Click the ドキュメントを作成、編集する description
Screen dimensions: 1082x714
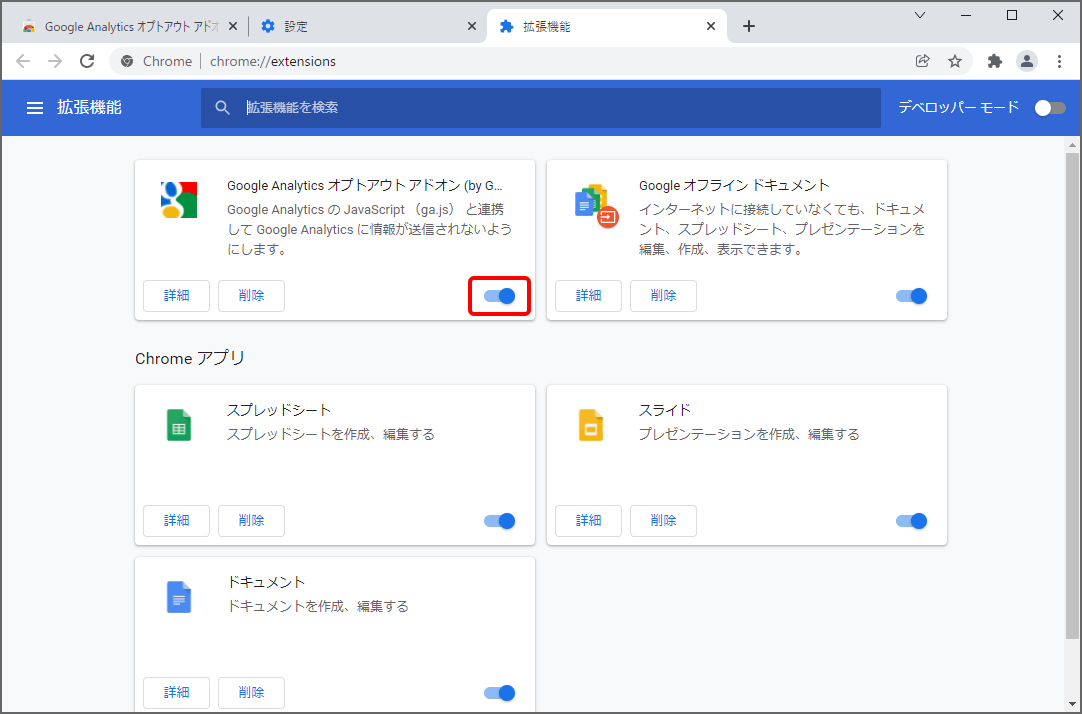pyautogui.click(x=317, y=606)
